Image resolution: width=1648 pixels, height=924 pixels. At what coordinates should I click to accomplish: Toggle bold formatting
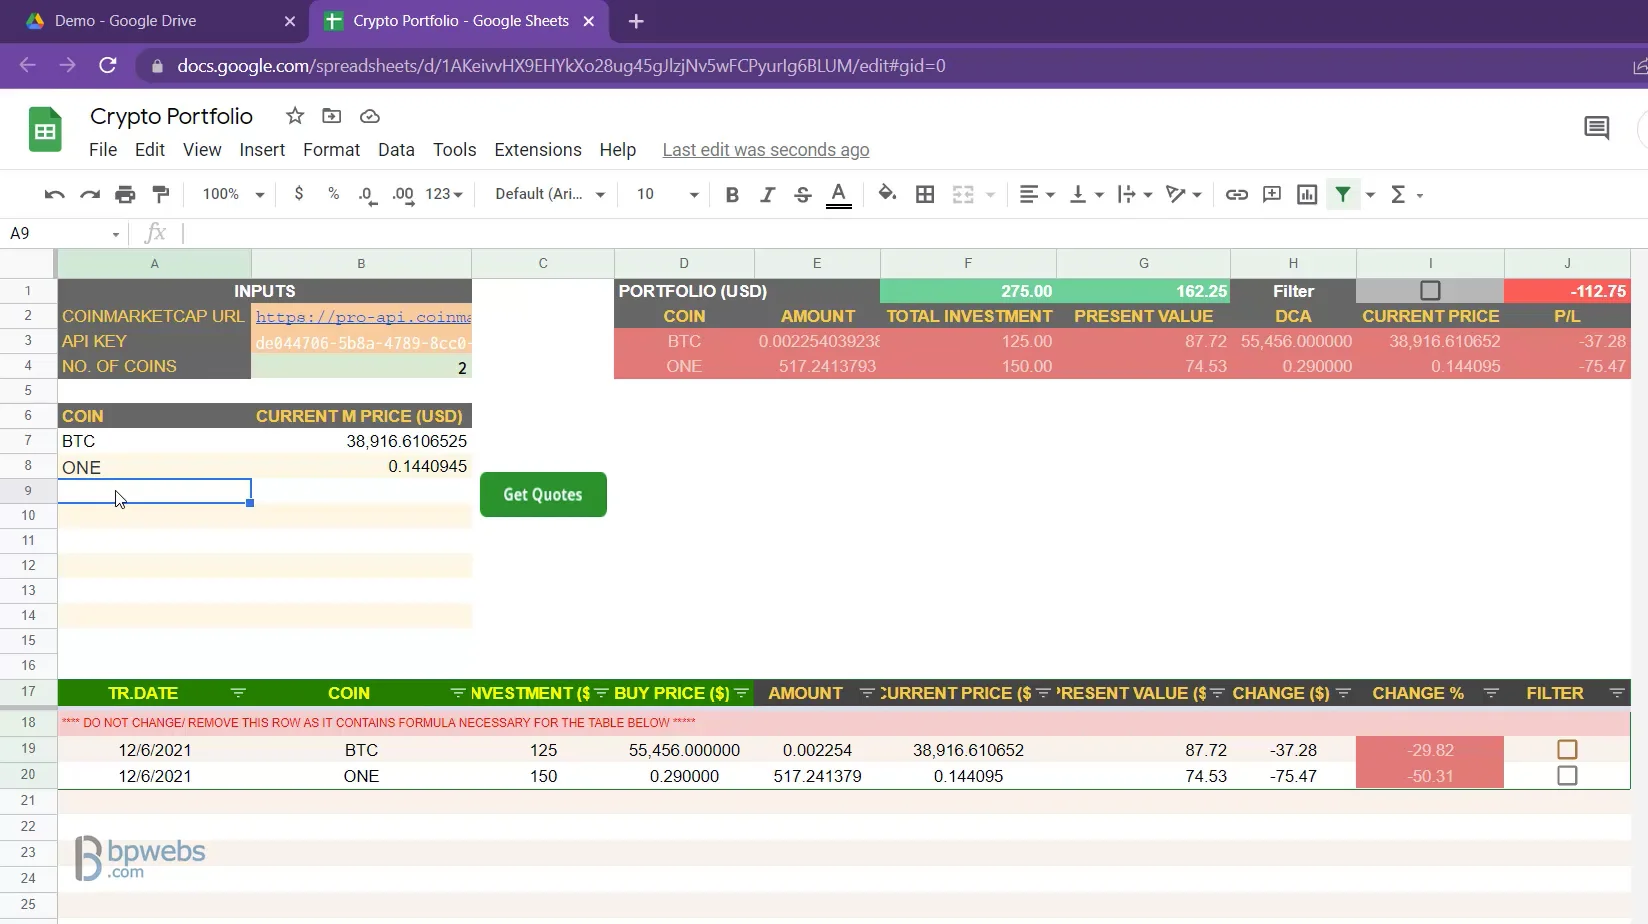(x=732, y=194)
